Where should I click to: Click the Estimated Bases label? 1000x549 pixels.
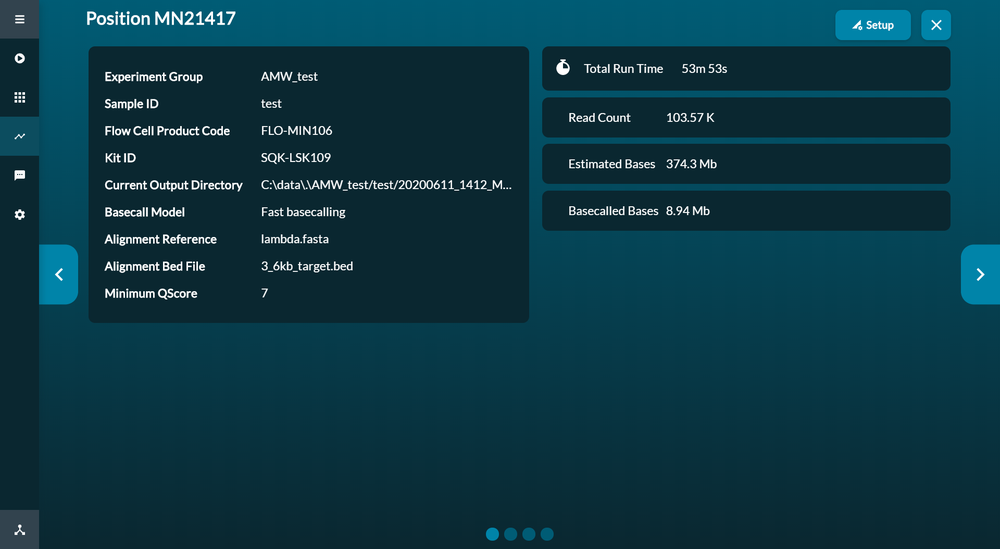pos(612,164)
